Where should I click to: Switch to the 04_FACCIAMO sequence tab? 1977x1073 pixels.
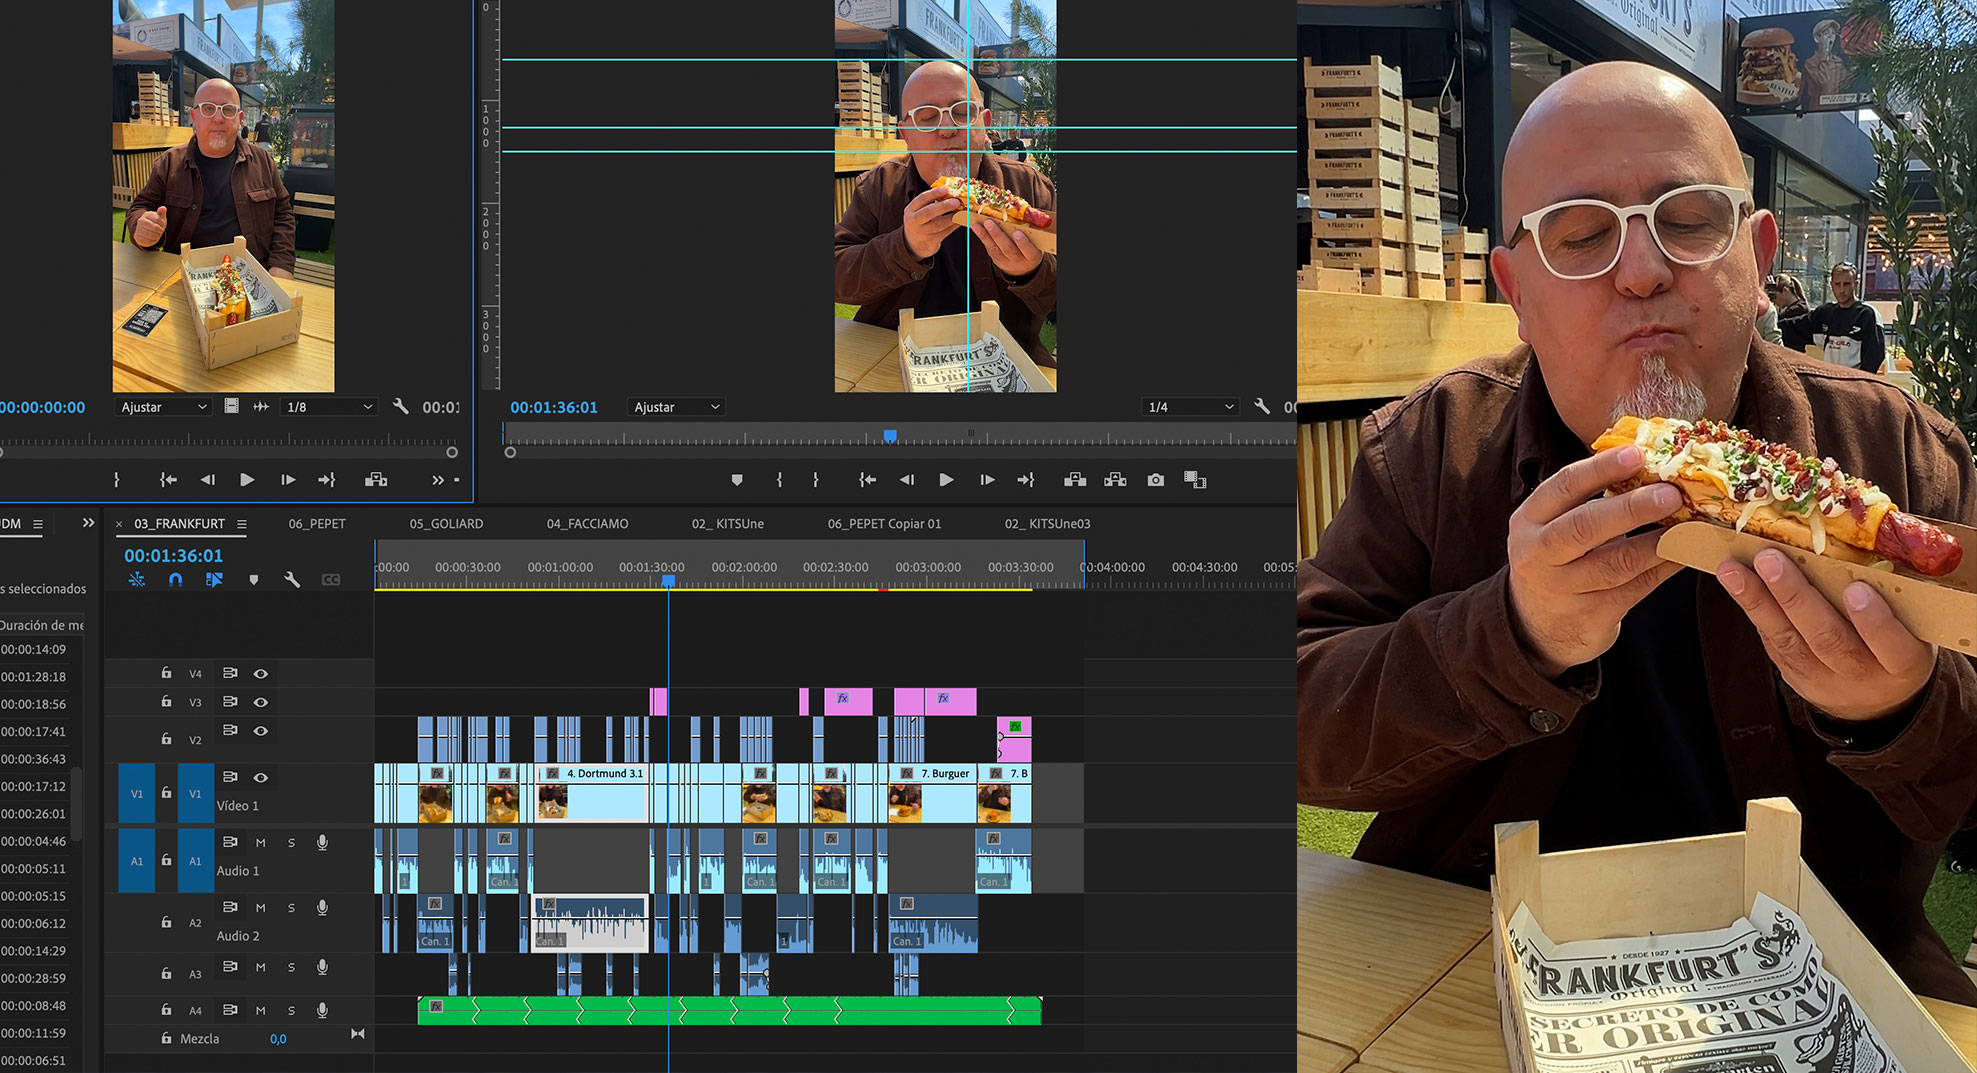tap(587, 524)
